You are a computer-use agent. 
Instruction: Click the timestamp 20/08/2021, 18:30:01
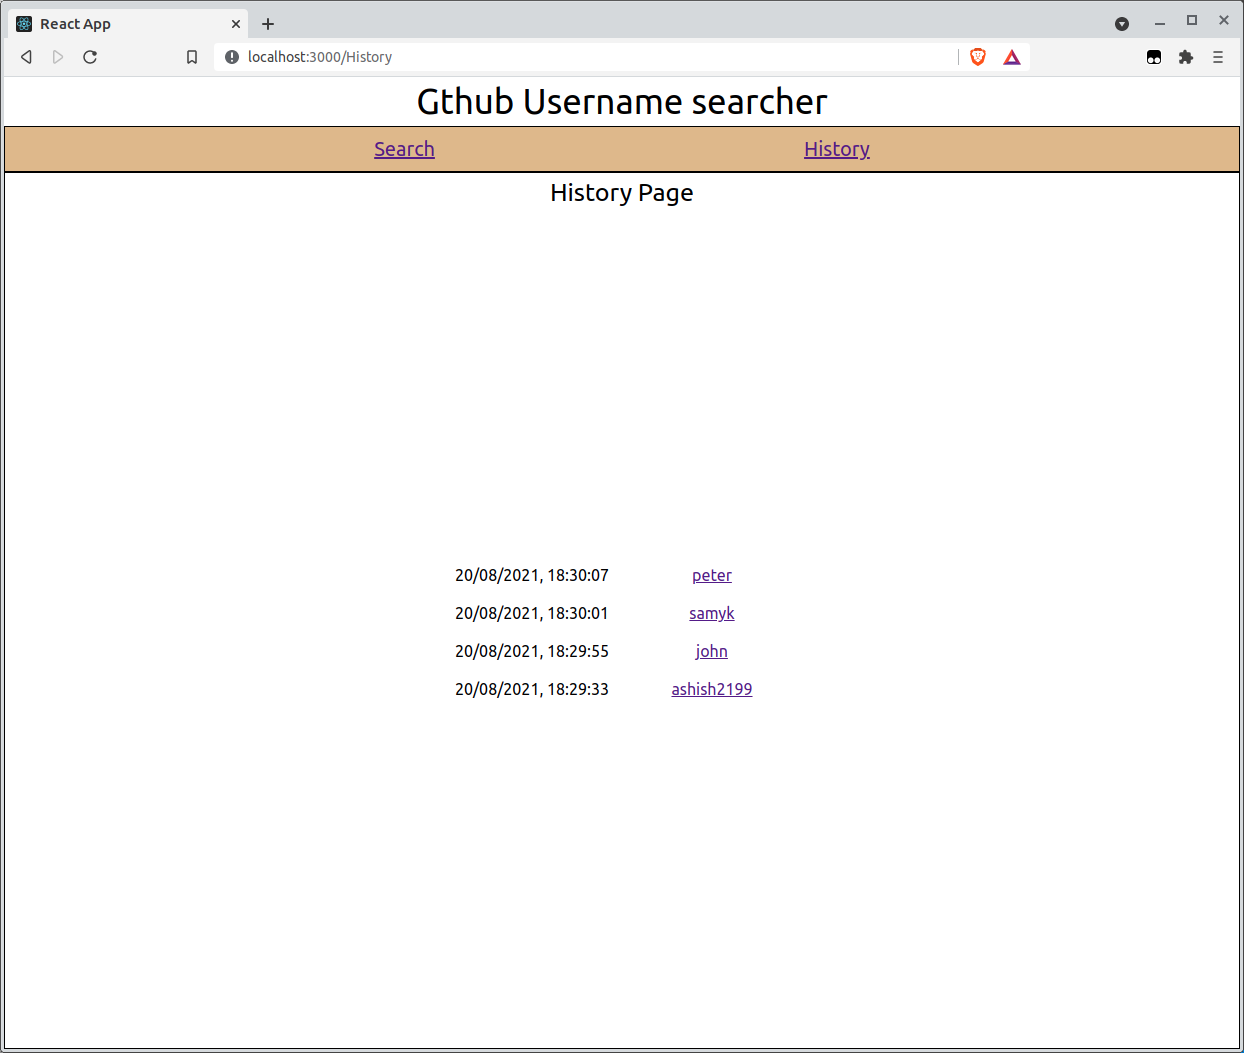532,613
